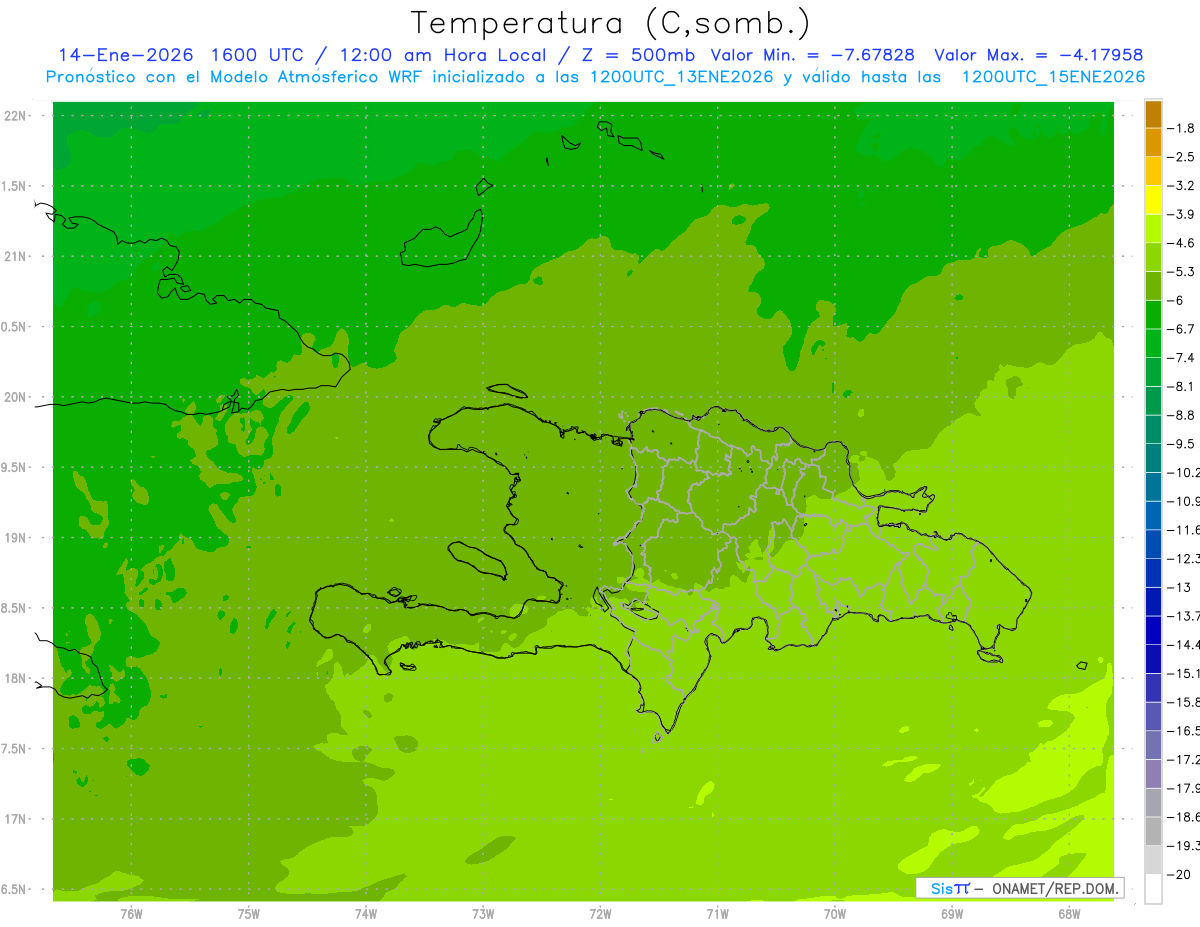
Task: Click the "74W" longitude label
Action: click(366, 914)
